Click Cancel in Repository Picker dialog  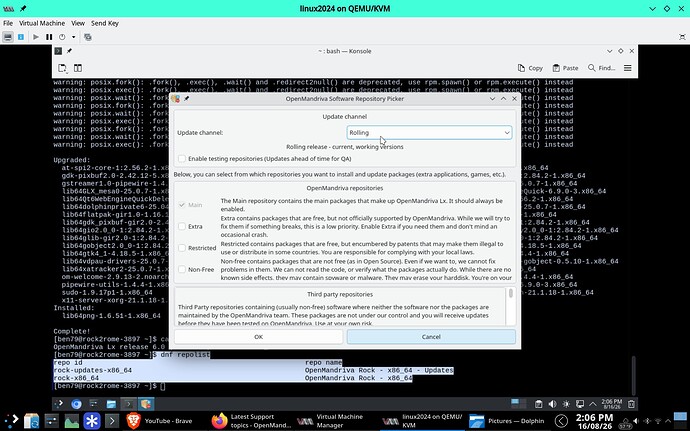(x=431, y=337)
